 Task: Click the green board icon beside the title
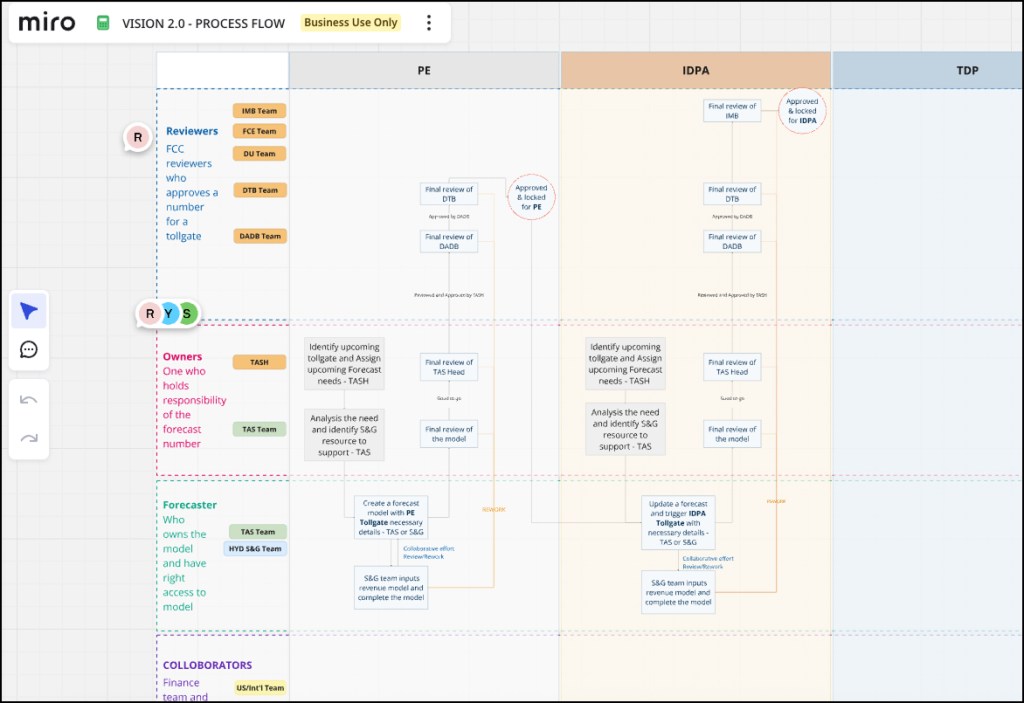pos(103,22)
